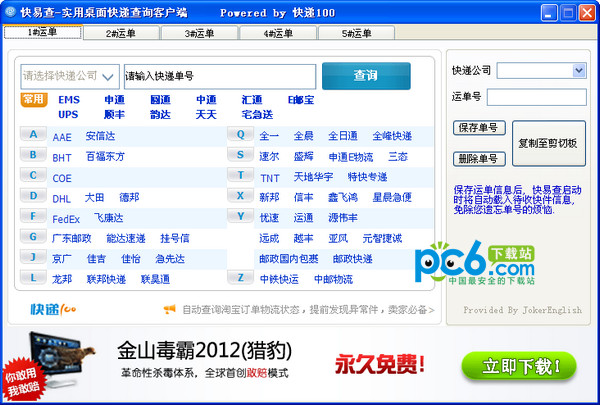Click the letter J index icon
The height and width of the screenshot is (405, 600).
point(33,257)
